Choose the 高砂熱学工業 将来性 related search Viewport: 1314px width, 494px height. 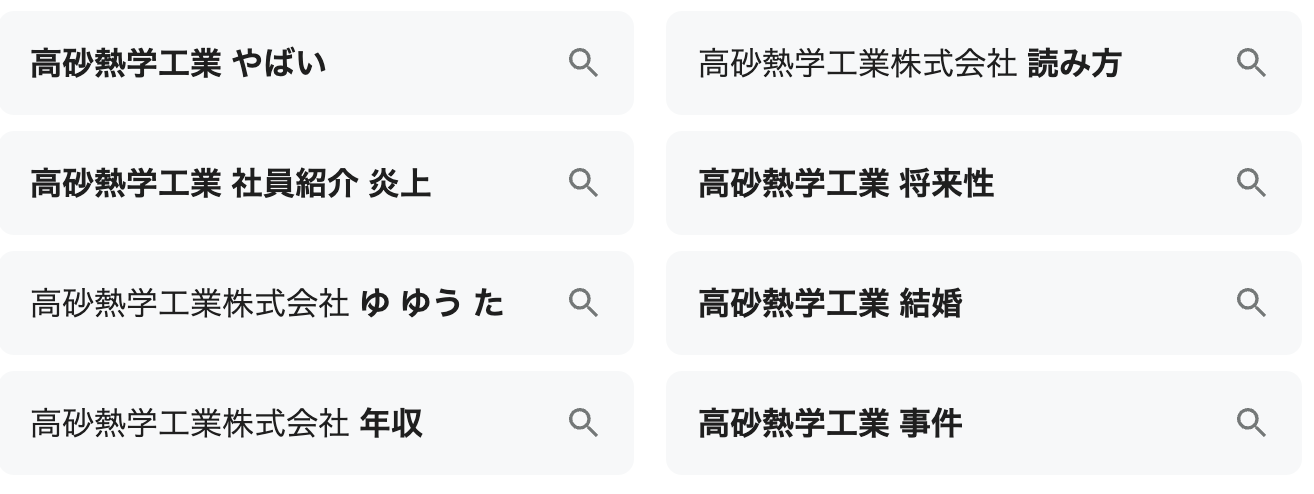click(x=846, y=184)
